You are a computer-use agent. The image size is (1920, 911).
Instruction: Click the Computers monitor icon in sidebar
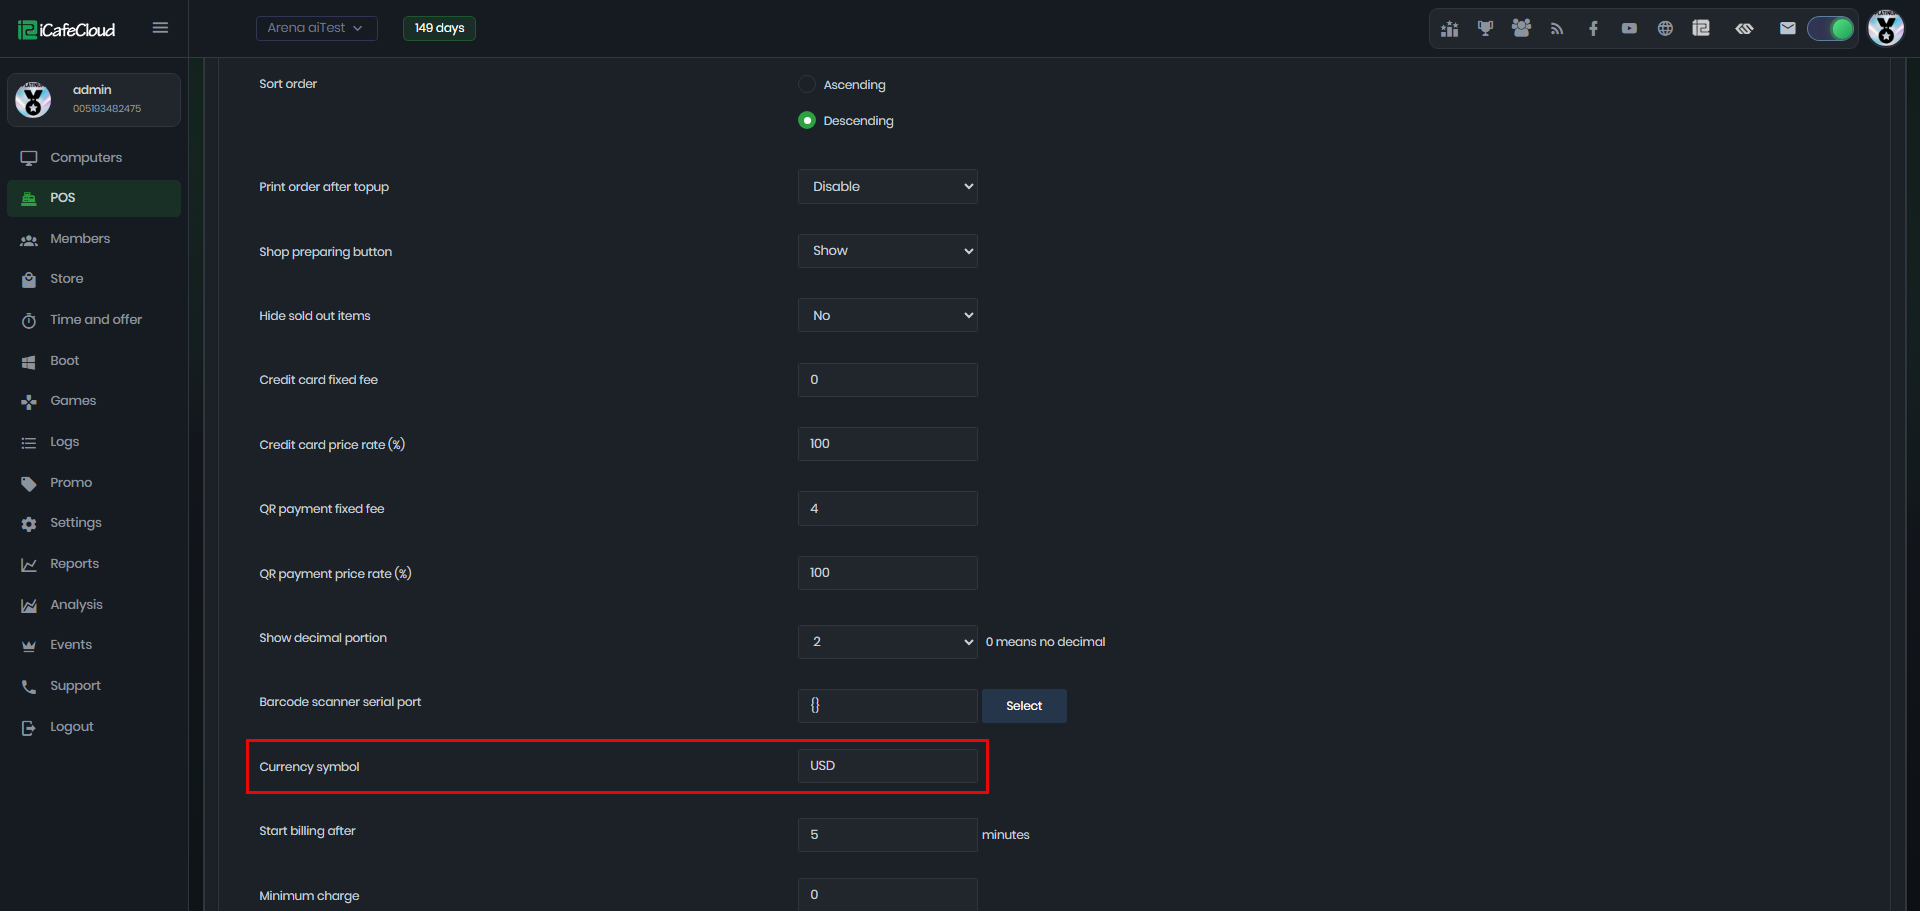click(29, 158)
